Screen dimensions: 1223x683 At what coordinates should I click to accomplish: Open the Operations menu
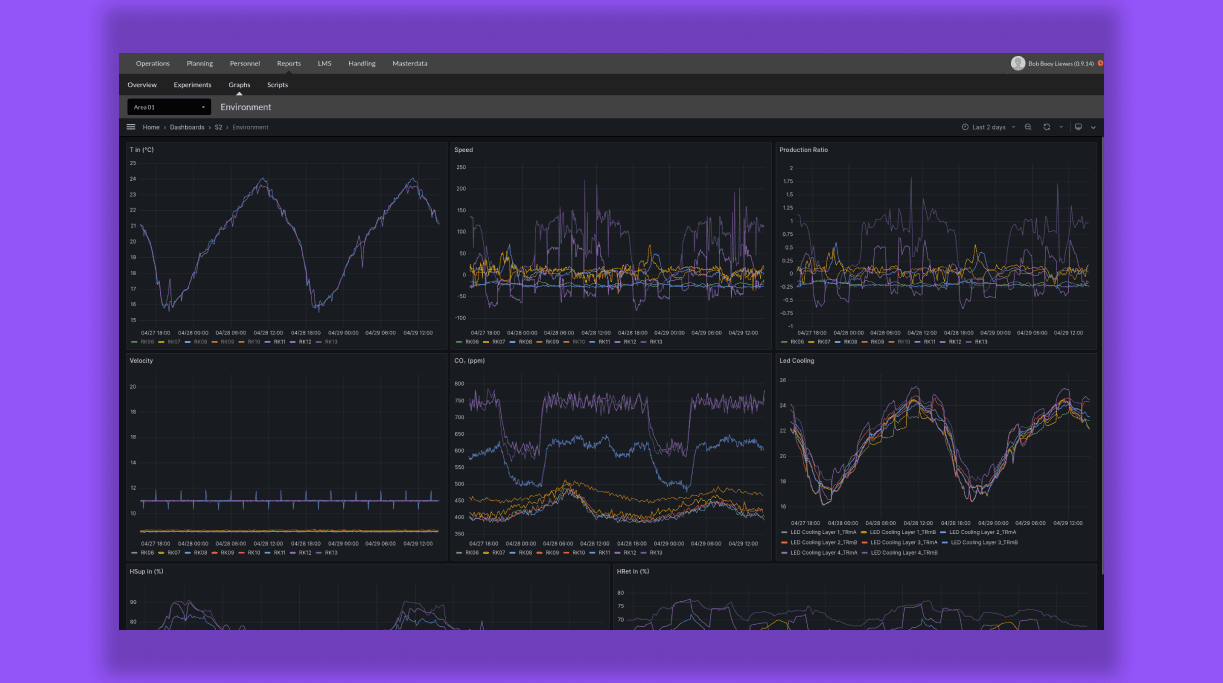pyautogui.click(x=153, y=63)
